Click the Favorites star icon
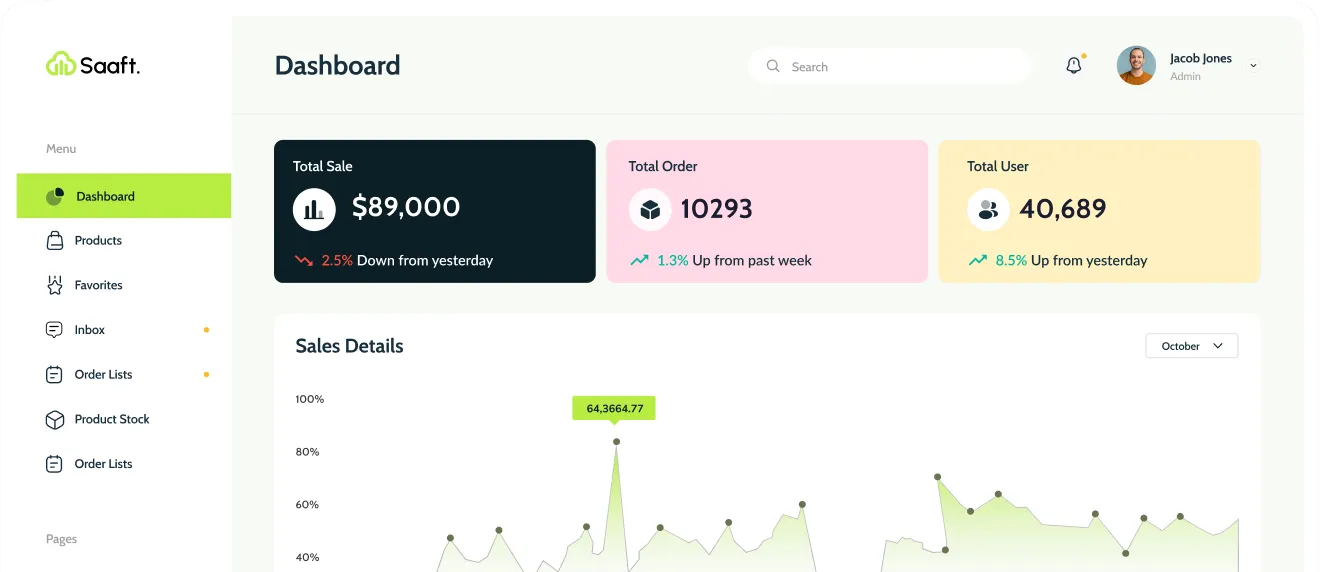Screen dimensions: 1320x572 point(55,285)
